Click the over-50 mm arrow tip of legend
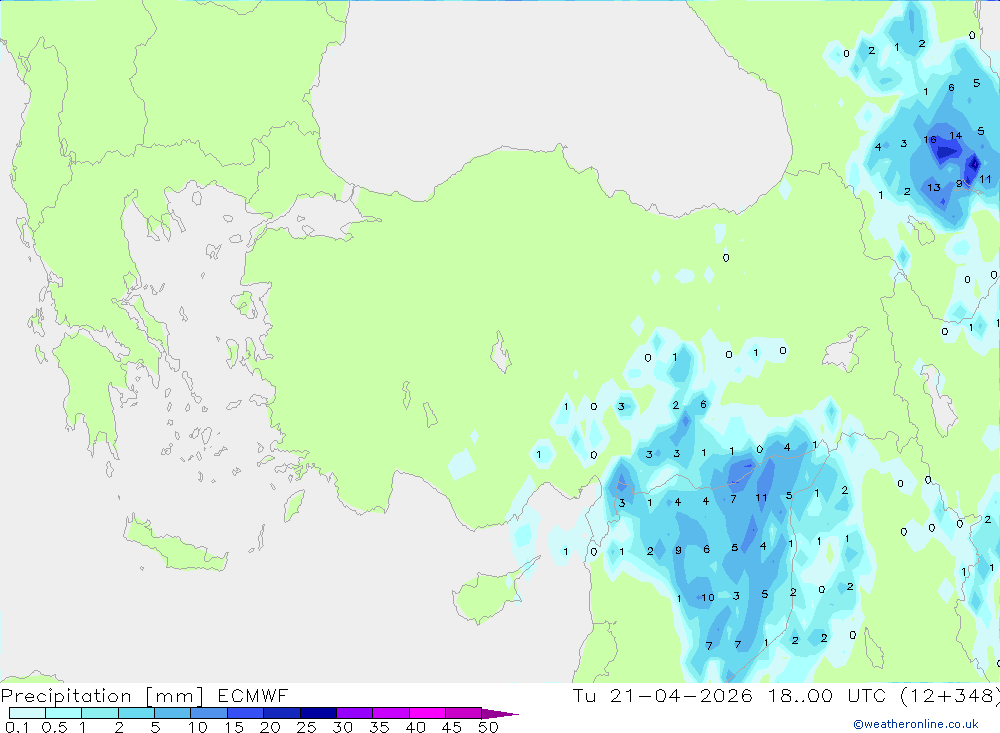Viewport: 1000px width, 733px height. (x=500, y=713)
